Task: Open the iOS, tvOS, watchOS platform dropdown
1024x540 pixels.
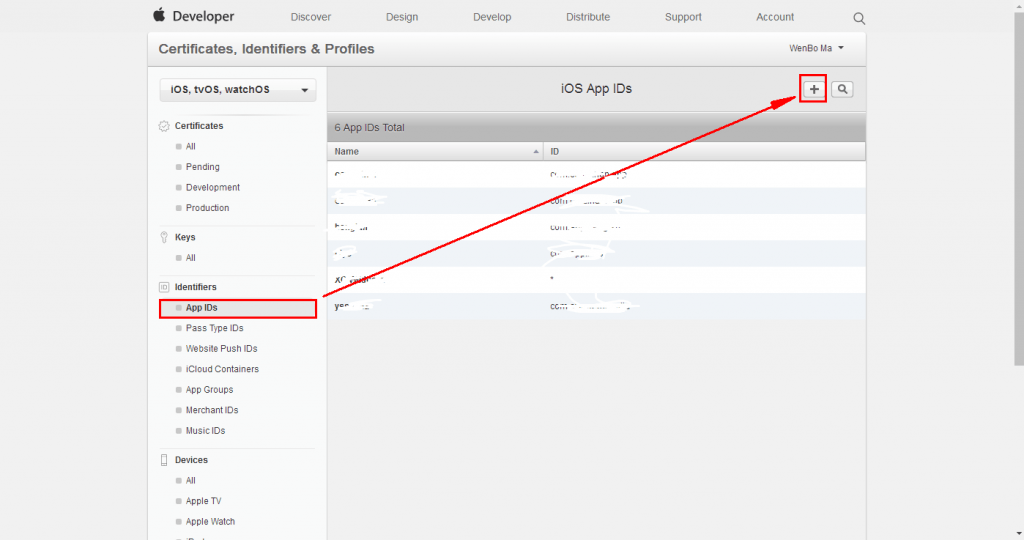Action: [x=238, y=90]
